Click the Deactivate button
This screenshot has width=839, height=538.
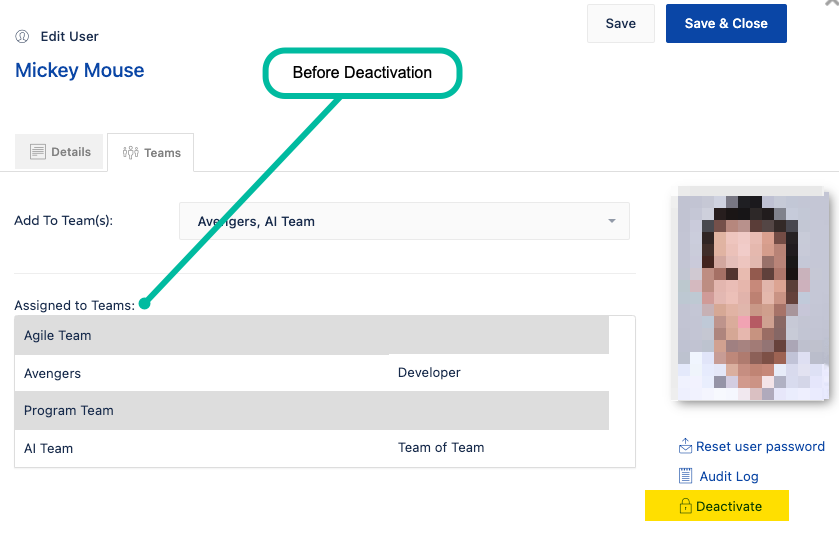point(716,506)
